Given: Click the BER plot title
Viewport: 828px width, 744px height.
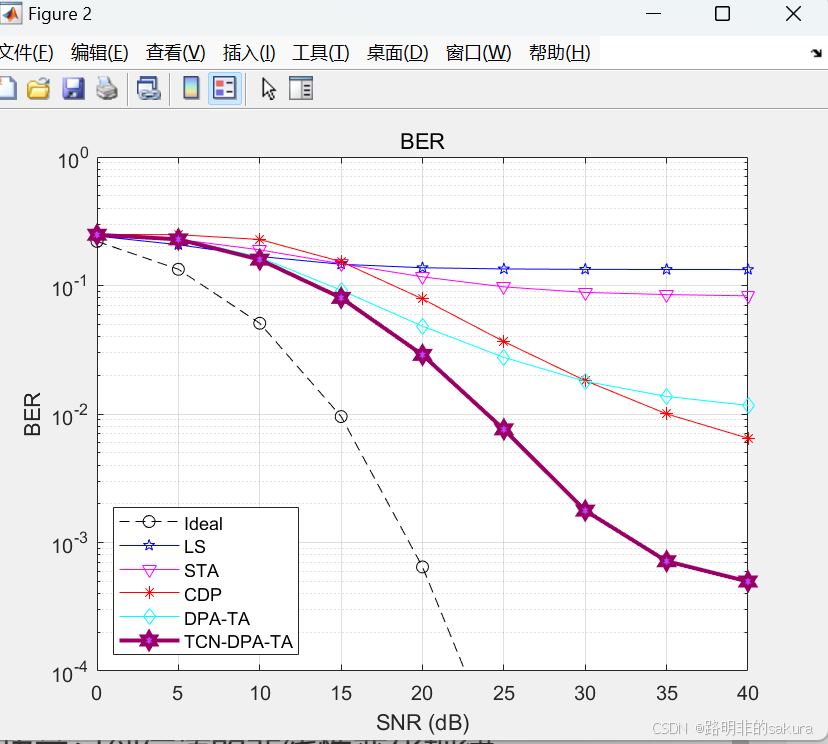Looking at the screenshot, I should tap(422, 142).
